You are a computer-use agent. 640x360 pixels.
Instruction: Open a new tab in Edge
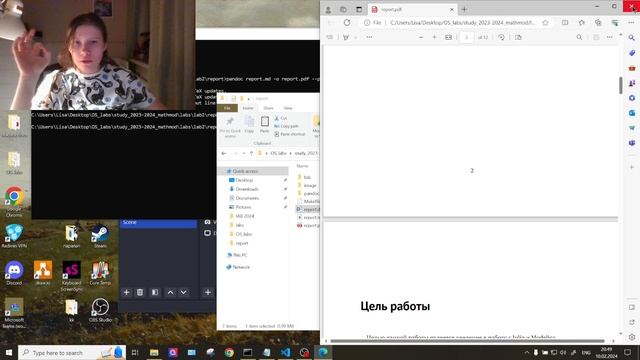tap(464, 9)
